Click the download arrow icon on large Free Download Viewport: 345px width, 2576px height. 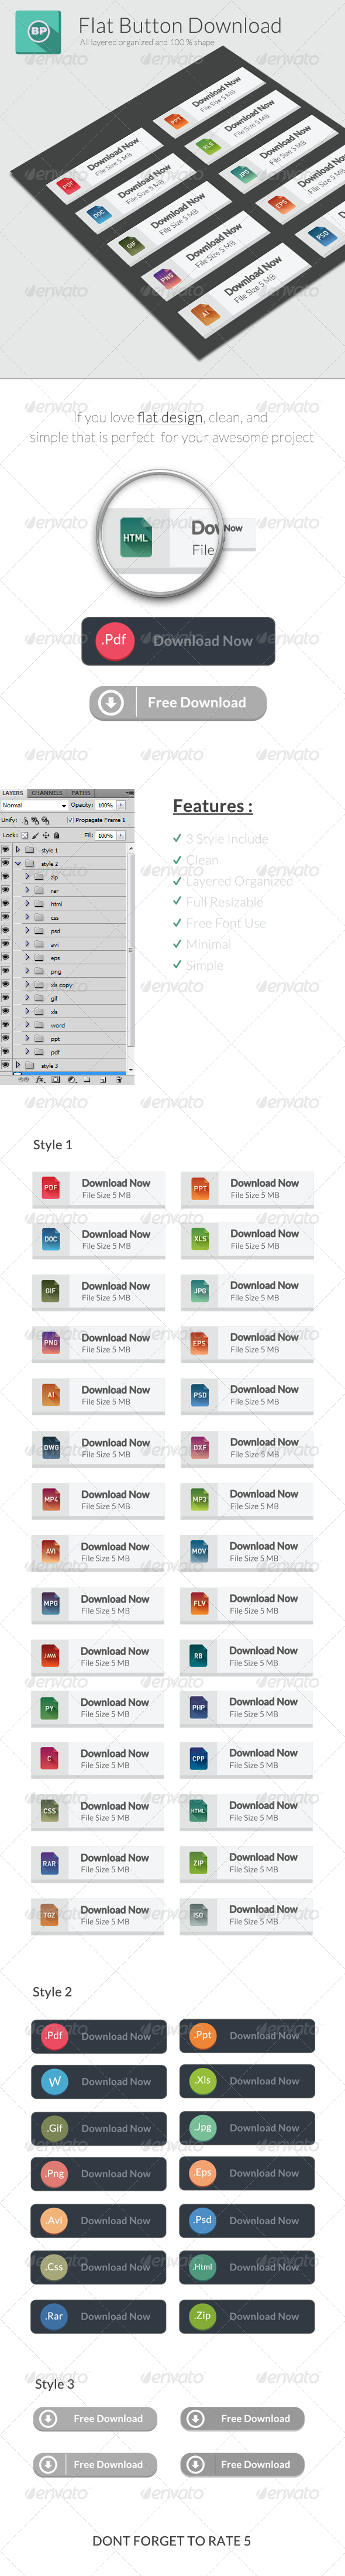[x=111, y=702]
